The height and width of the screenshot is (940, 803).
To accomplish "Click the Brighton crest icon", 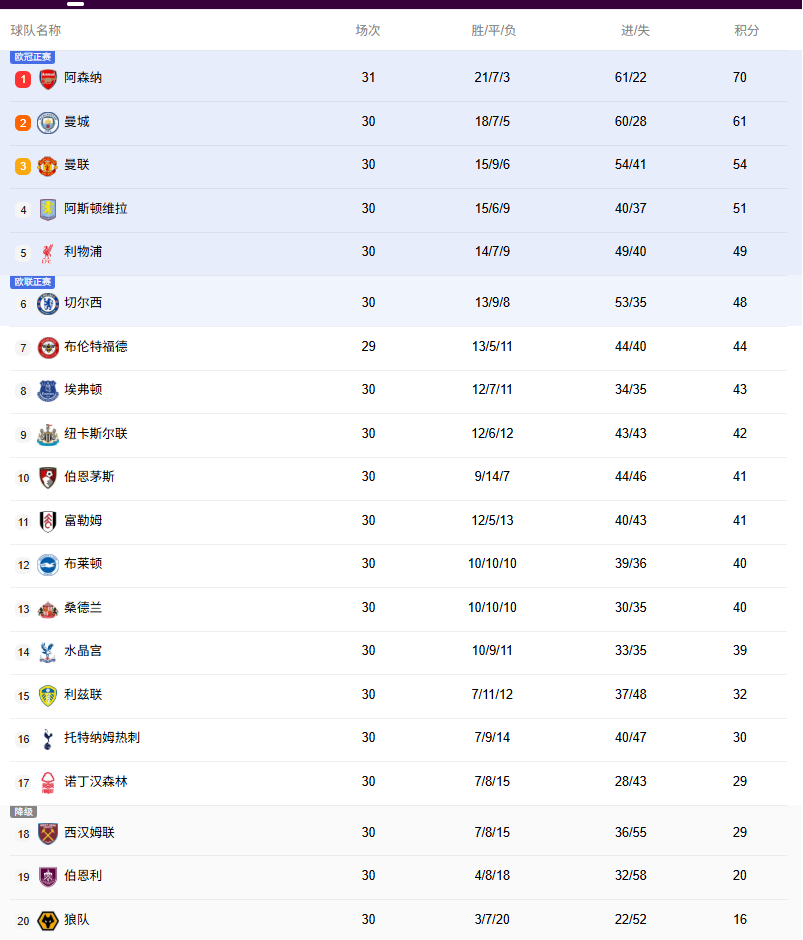I will pyautogui.click(x=48, y=564).
